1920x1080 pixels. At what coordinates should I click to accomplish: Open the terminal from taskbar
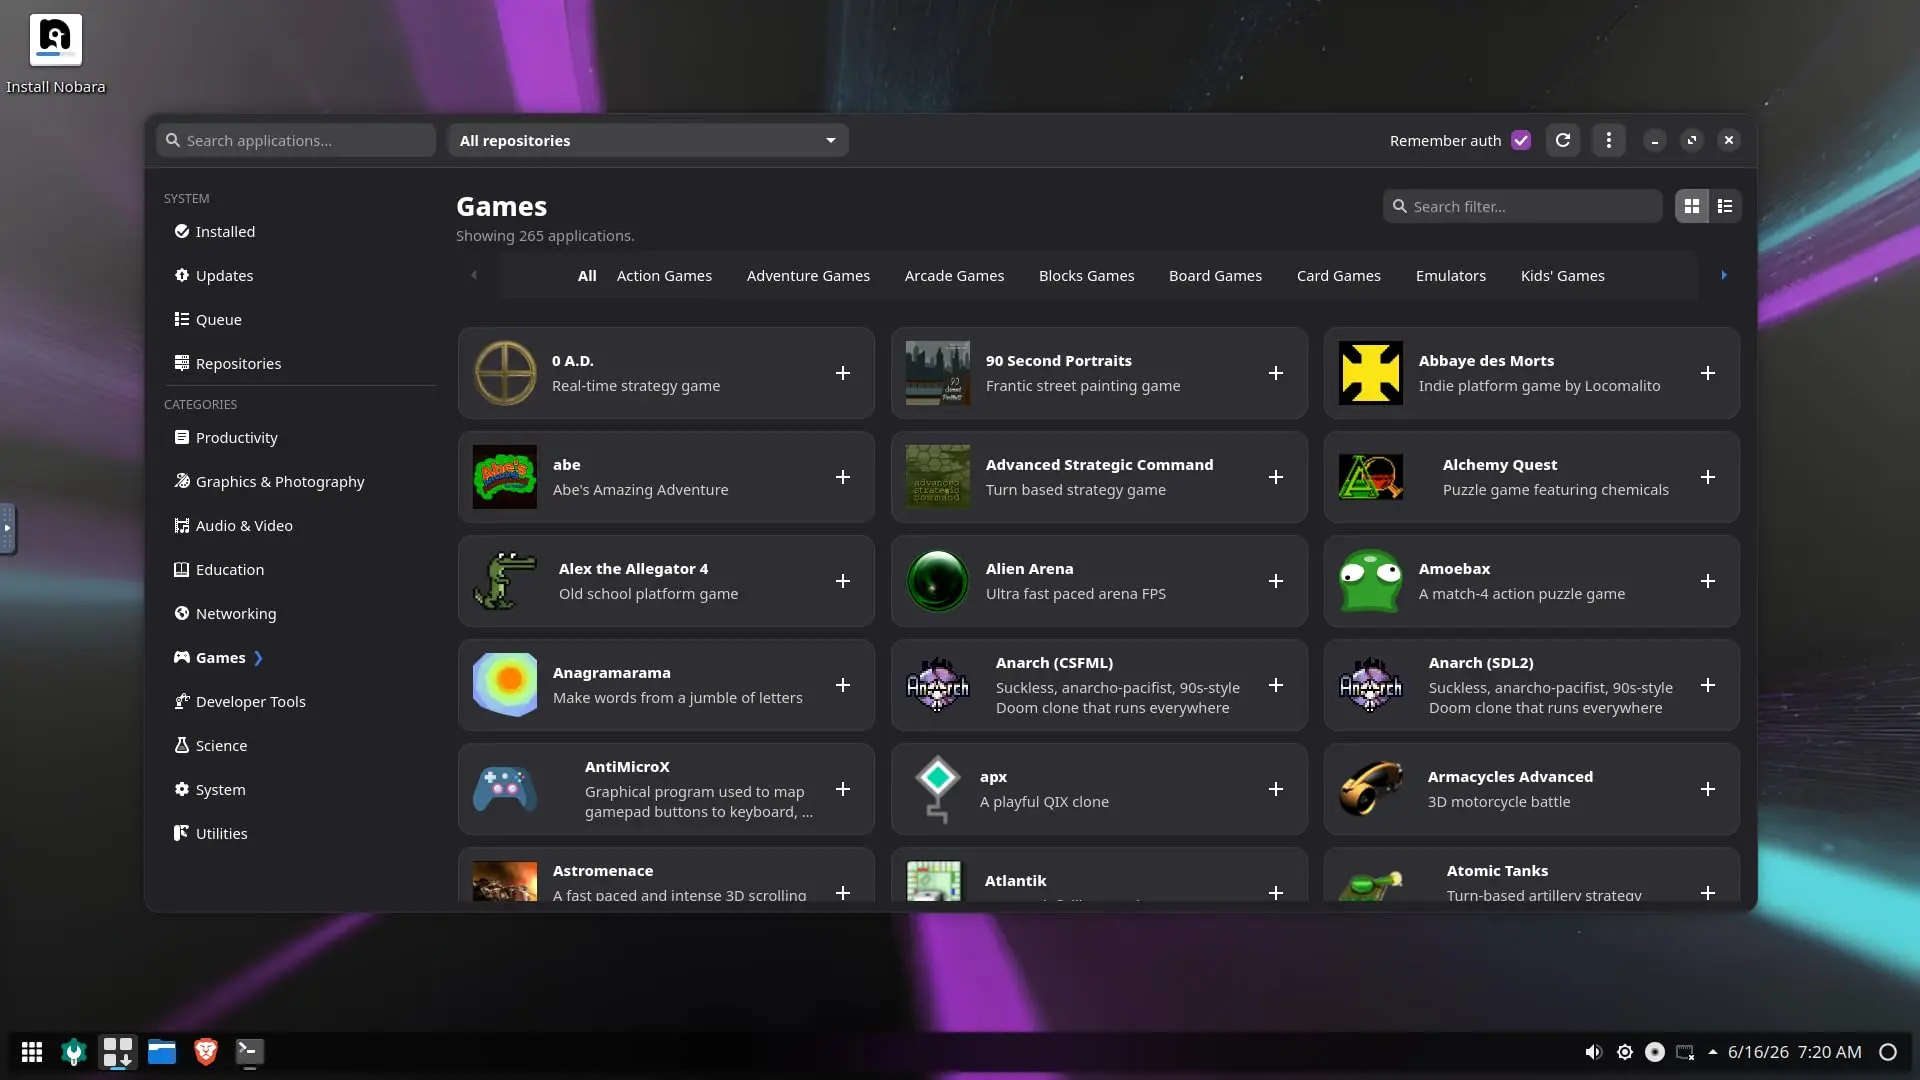(x=250, y=1052)
